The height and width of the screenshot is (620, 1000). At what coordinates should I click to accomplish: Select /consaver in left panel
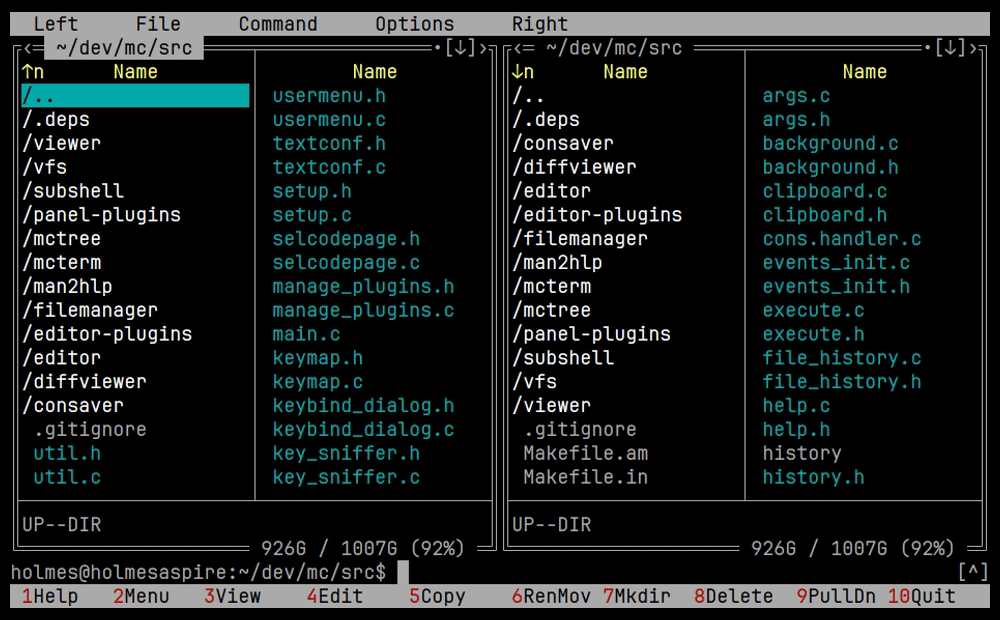click(73, 406)
